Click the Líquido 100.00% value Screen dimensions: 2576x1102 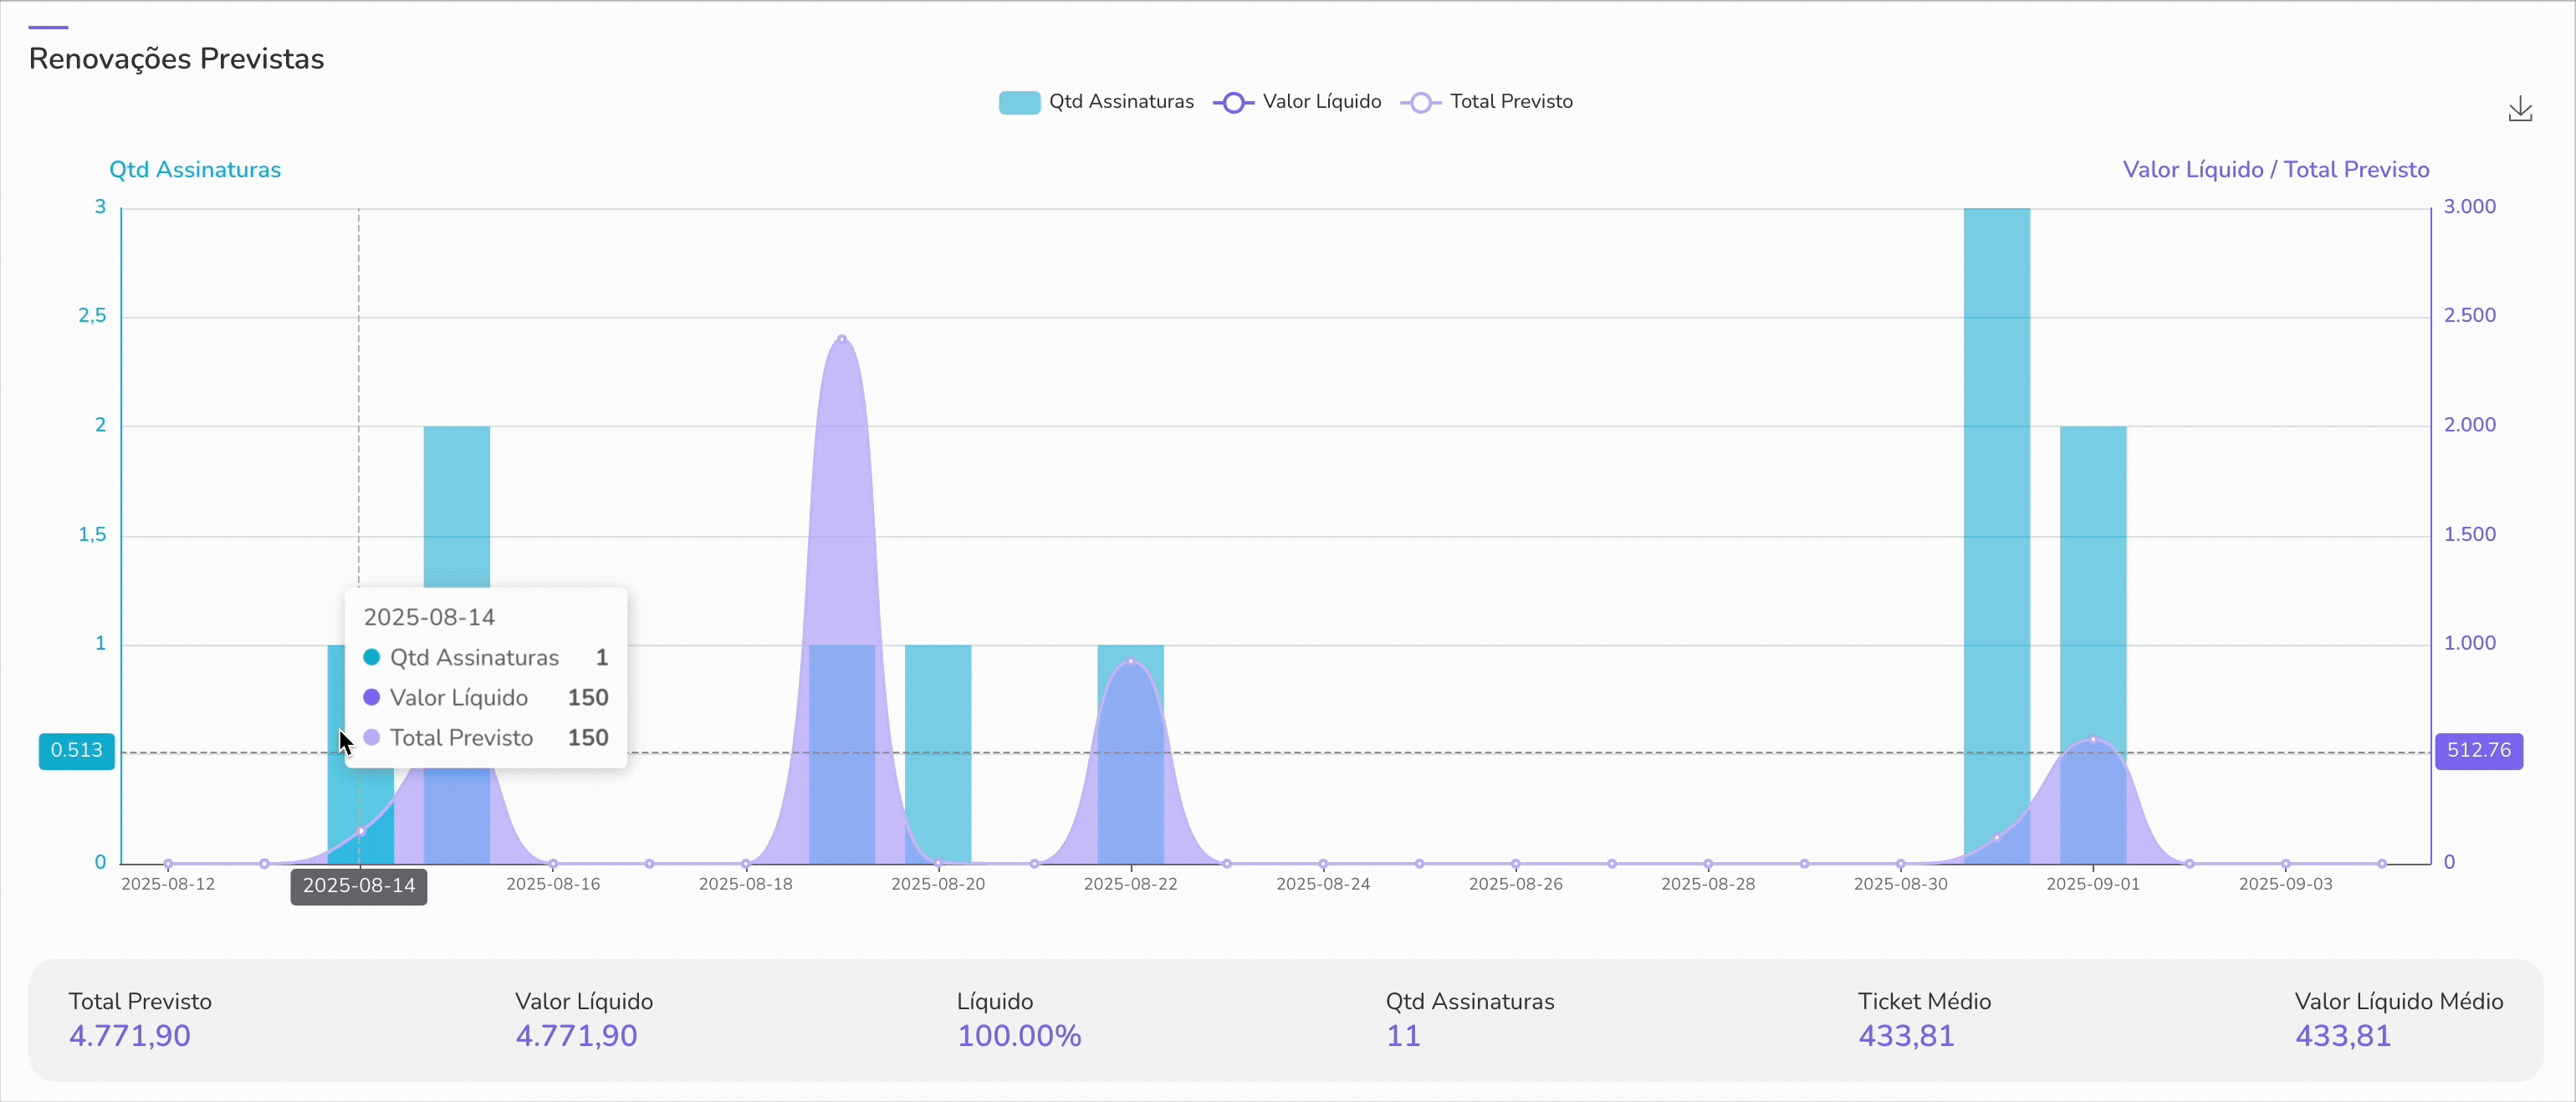point(1019,1036)
